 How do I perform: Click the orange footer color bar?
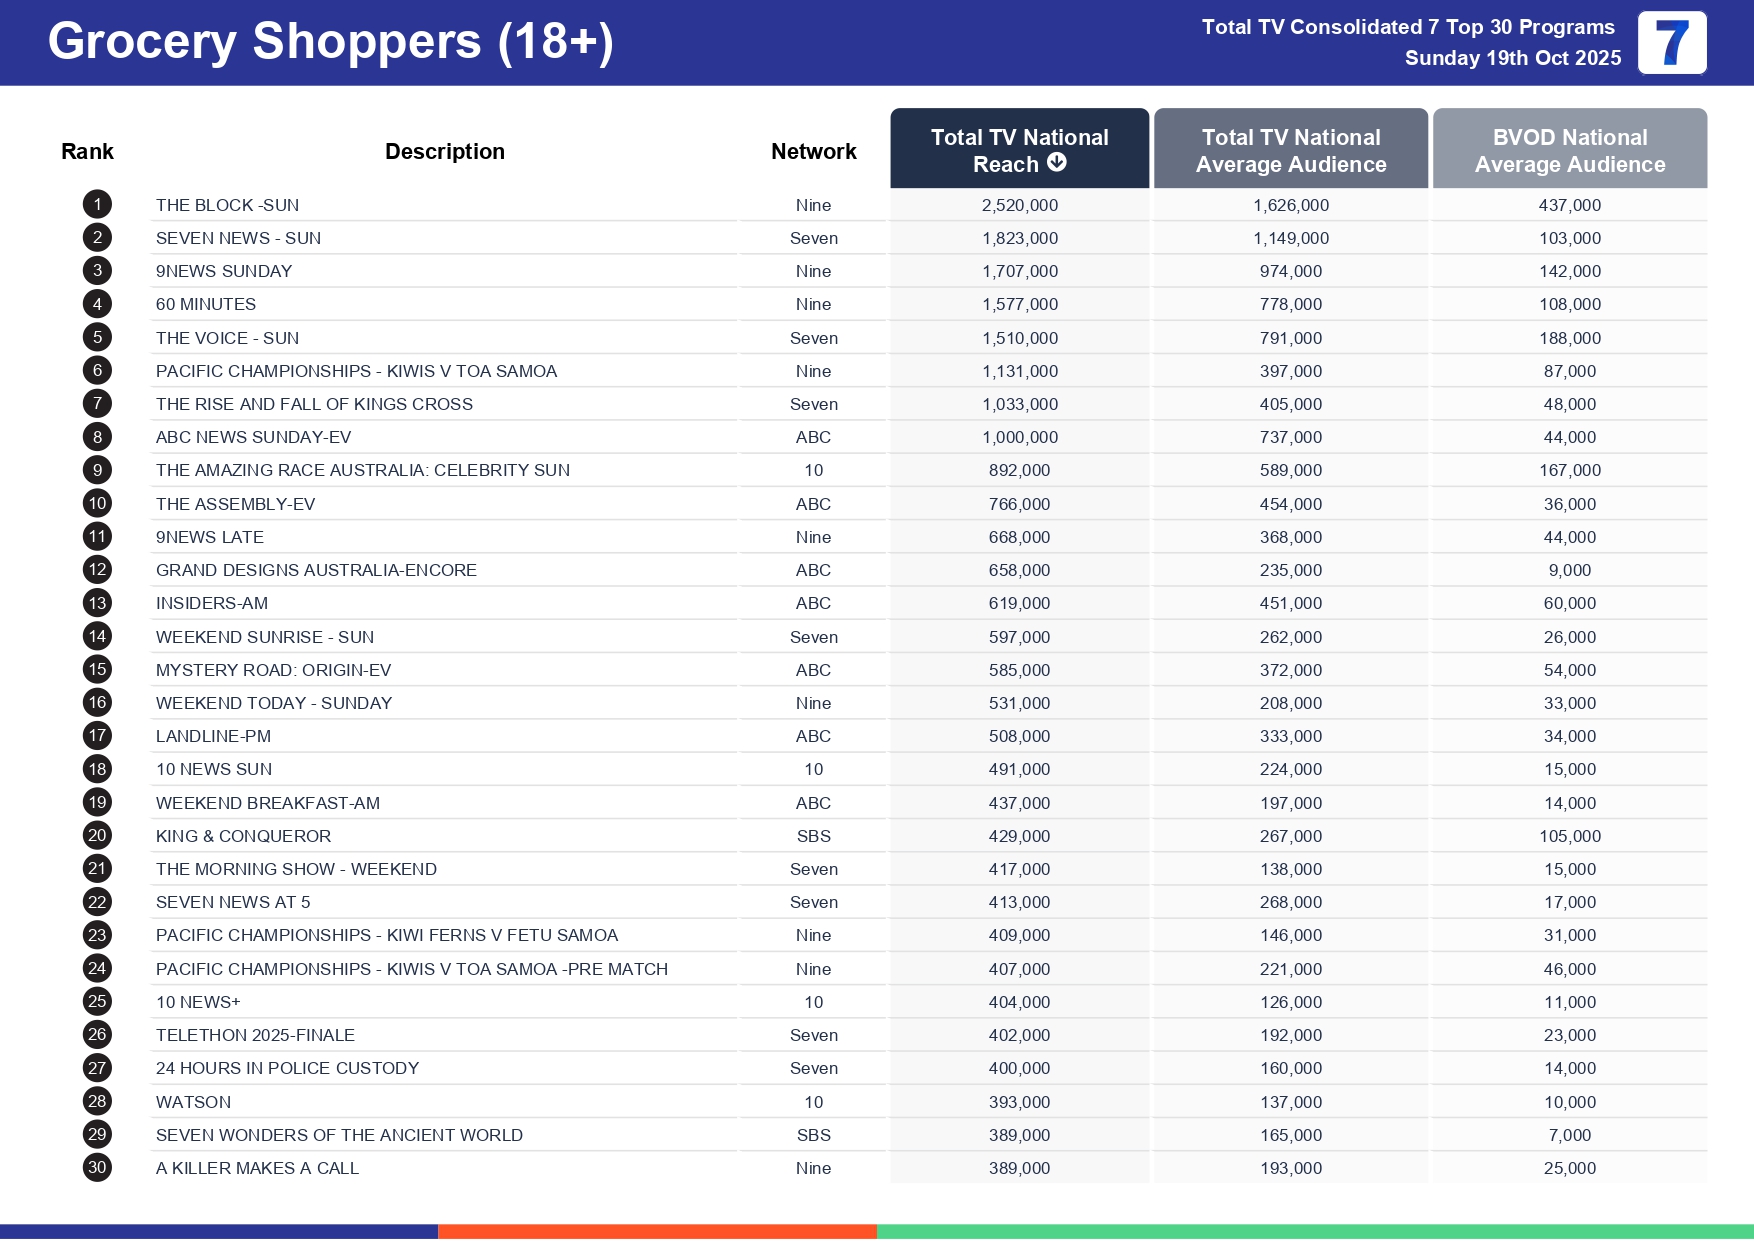click(657, 1232)
